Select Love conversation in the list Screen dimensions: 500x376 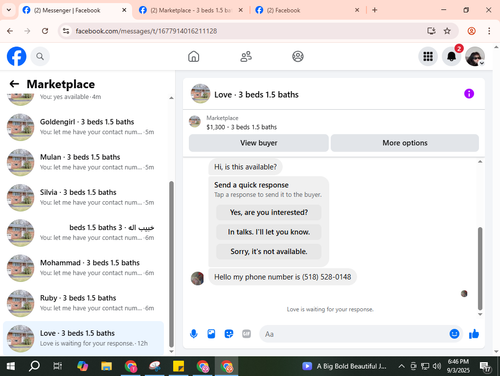pyautogui.click(x=83, y=338)
